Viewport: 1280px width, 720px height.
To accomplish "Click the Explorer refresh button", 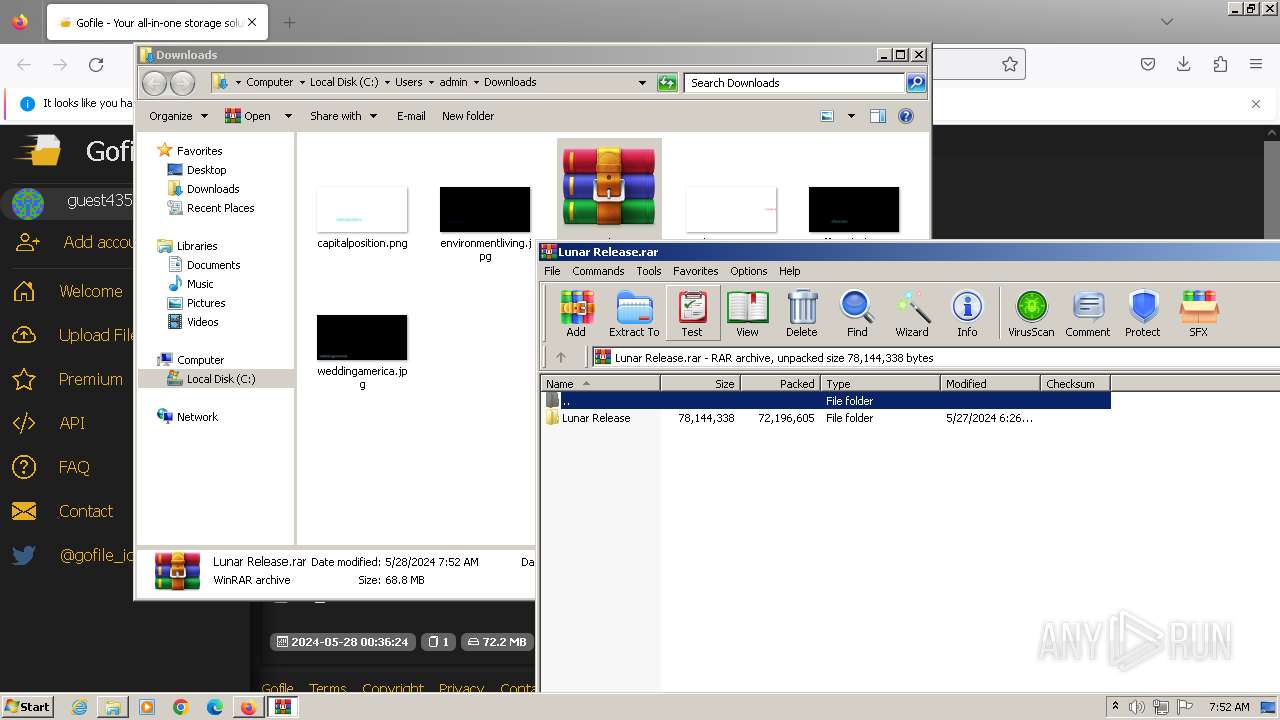I will click(667, 83).
